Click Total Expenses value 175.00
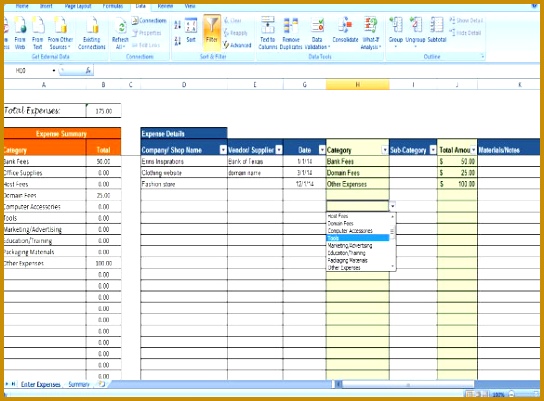 coord(103,111)
